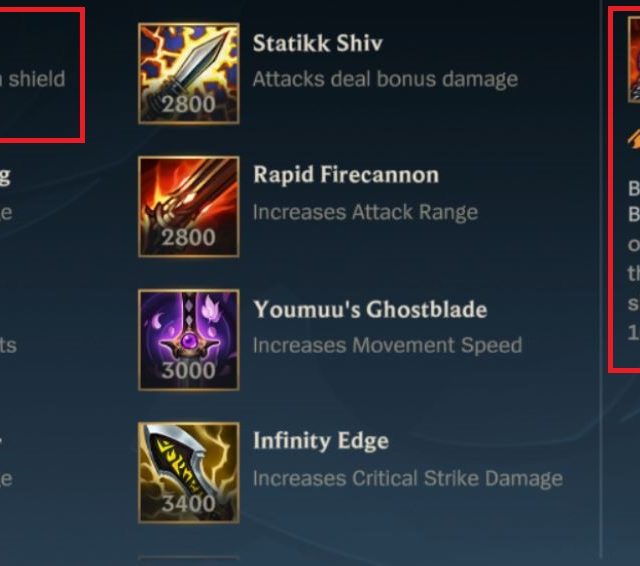Click the 2800 price on Rapid Firecannon
This screenshot has height=566, width=640.
point(189,237)
